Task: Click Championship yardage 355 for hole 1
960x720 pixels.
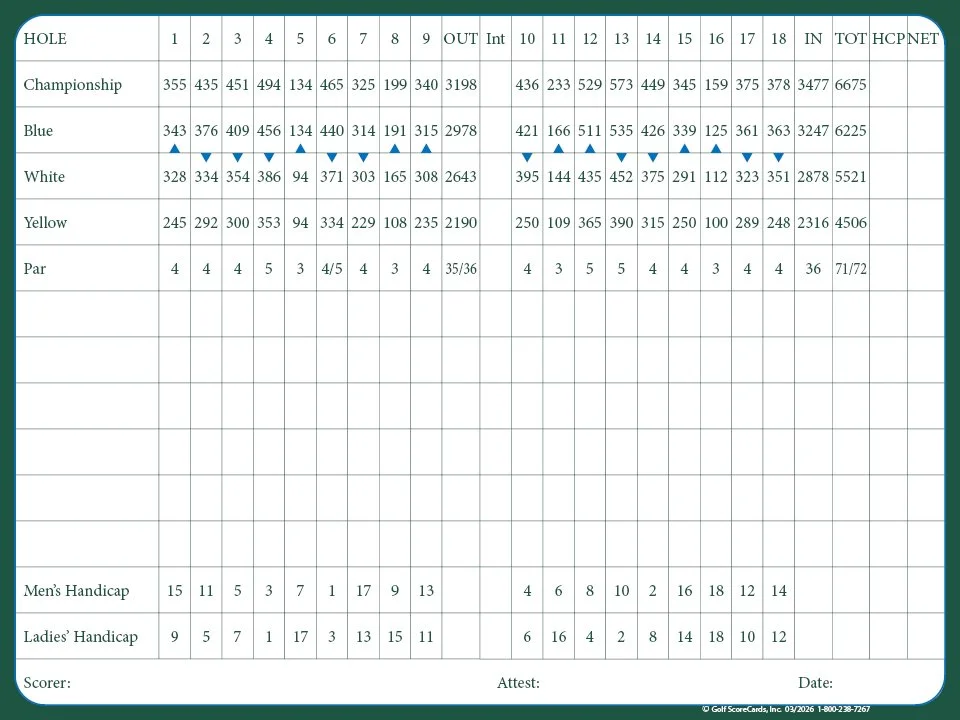Action: coord(174,84)
